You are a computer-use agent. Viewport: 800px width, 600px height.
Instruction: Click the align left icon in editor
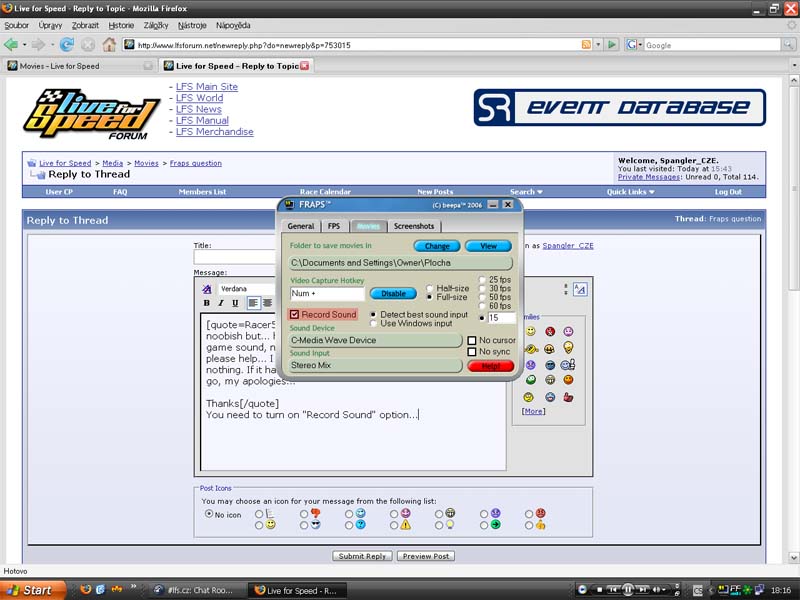253,303
